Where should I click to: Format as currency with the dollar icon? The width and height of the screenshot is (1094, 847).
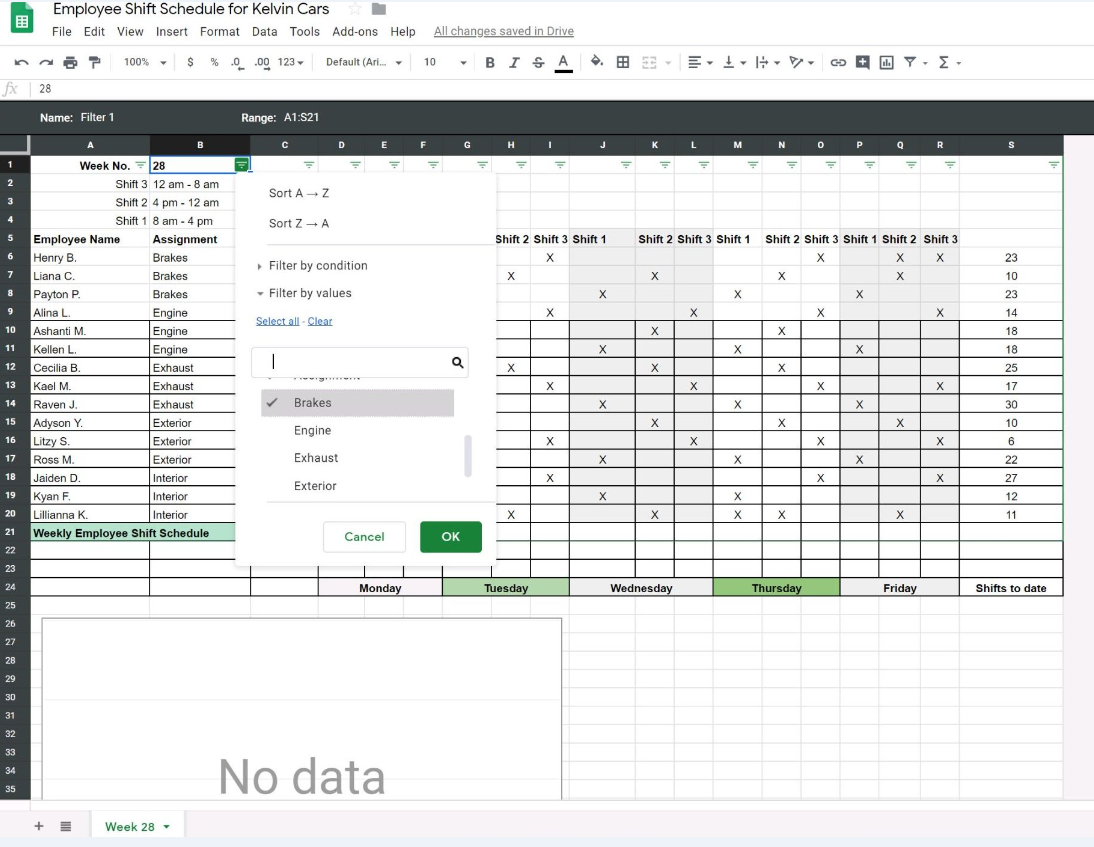[x=190, y=62]
